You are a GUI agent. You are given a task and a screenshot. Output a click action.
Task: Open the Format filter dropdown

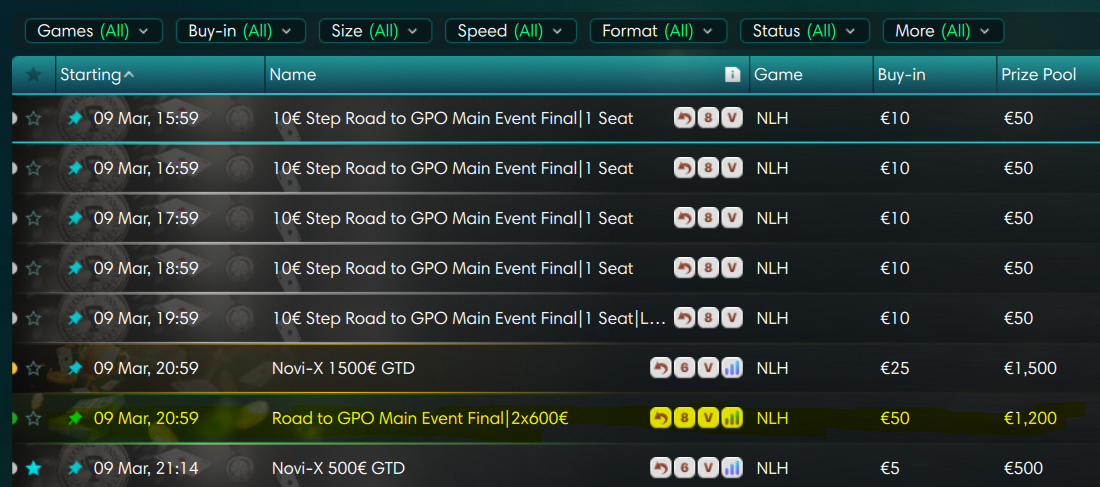point(657,31)
